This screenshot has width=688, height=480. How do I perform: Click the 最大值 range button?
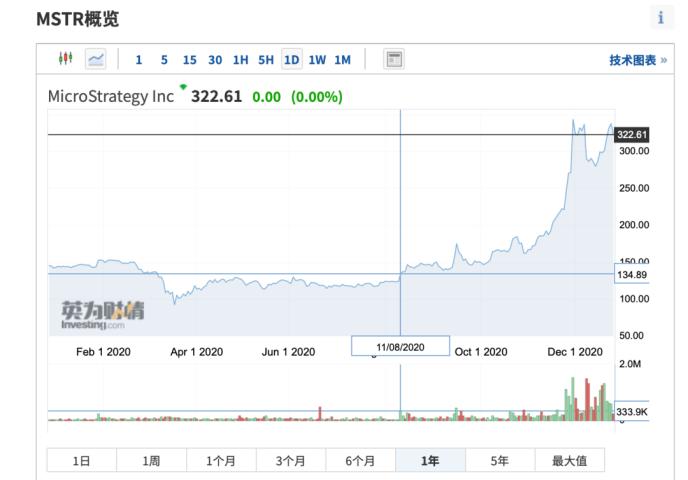[570, 461]
